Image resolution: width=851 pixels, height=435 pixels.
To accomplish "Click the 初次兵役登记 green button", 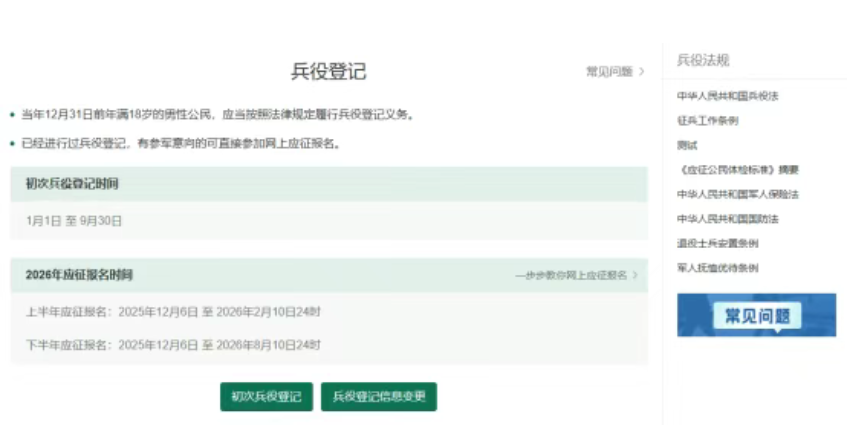I will pos(267,396).
